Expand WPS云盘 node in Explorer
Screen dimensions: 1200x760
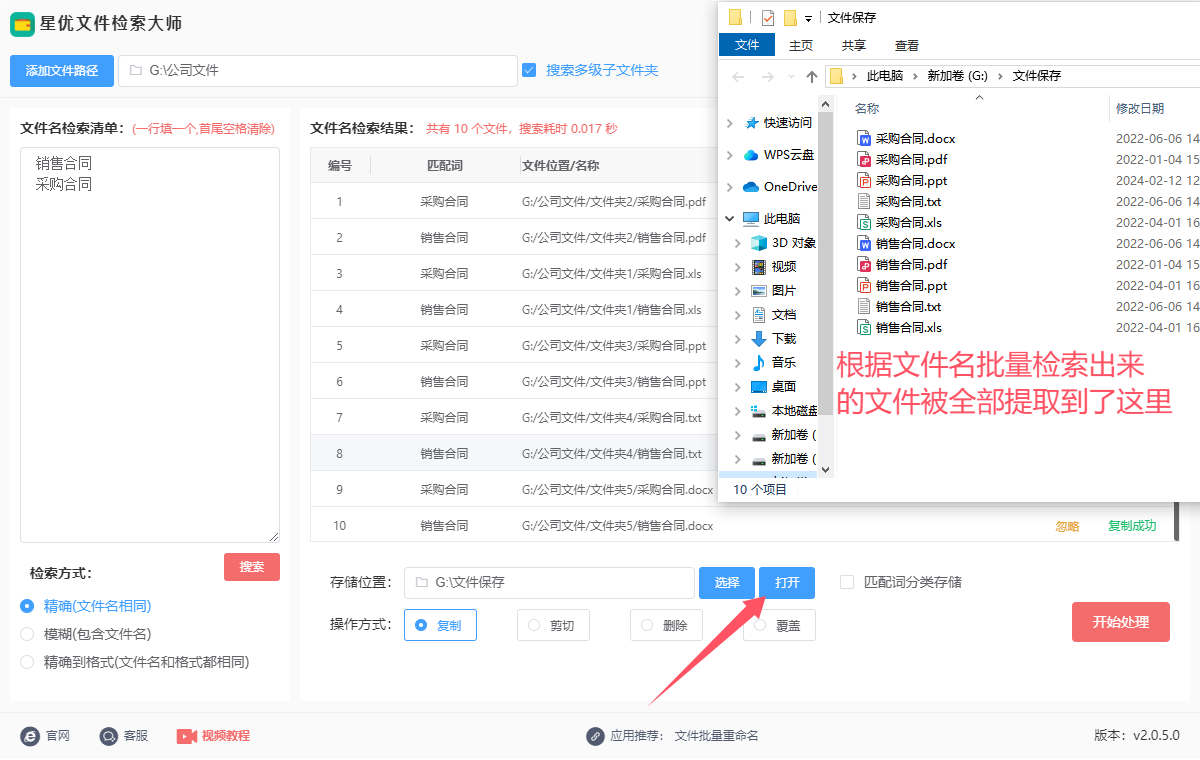[x=730, y=155]
